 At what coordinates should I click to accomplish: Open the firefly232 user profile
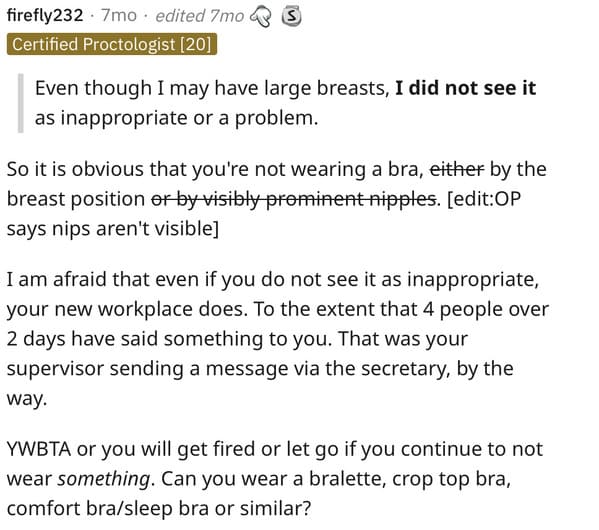pos(45,16)
